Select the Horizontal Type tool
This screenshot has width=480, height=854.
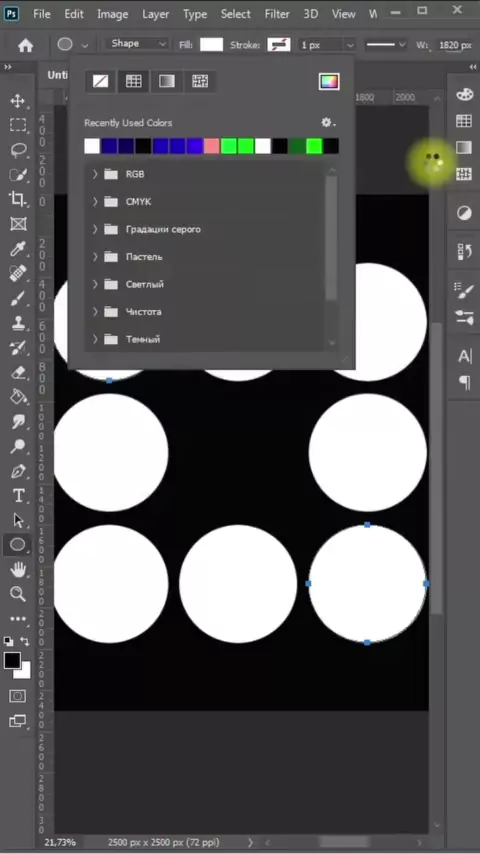17,496
